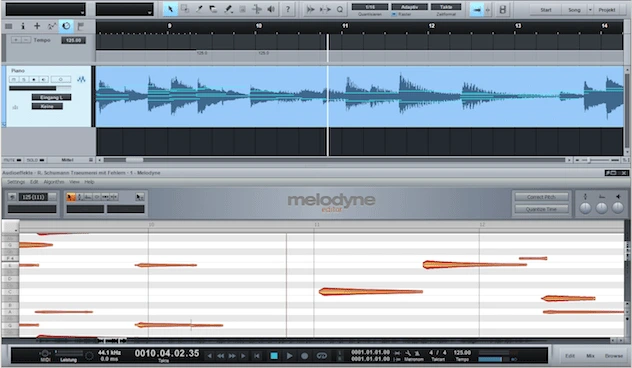Open the Browse panel button

click(613, 356)
